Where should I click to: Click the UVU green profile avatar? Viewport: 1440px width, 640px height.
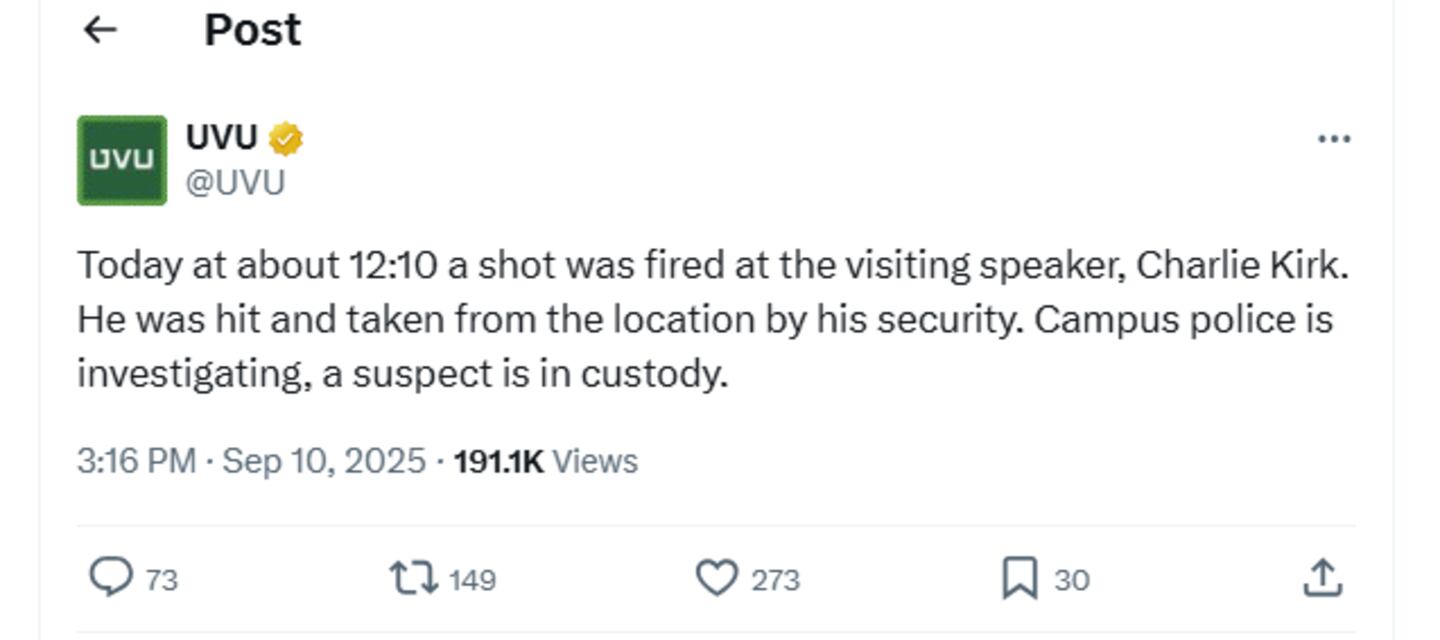pos(122,160)
